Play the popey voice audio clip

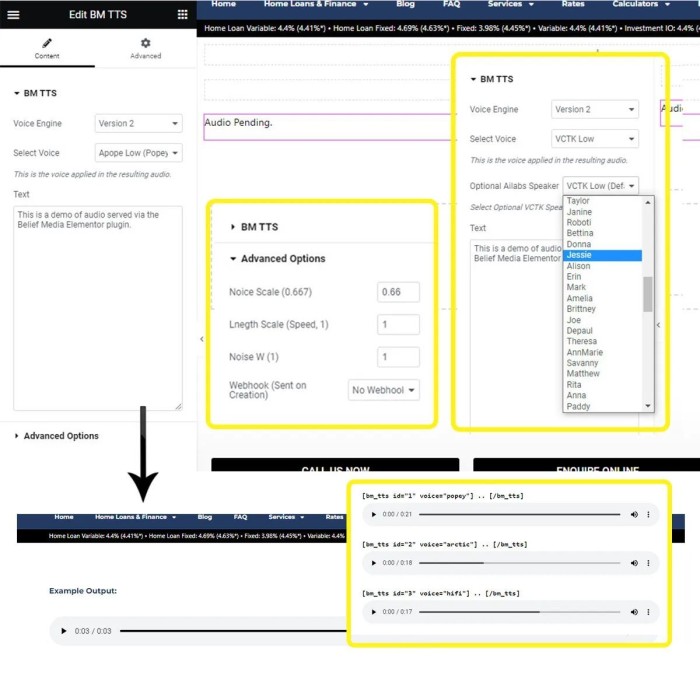point(374,514)
